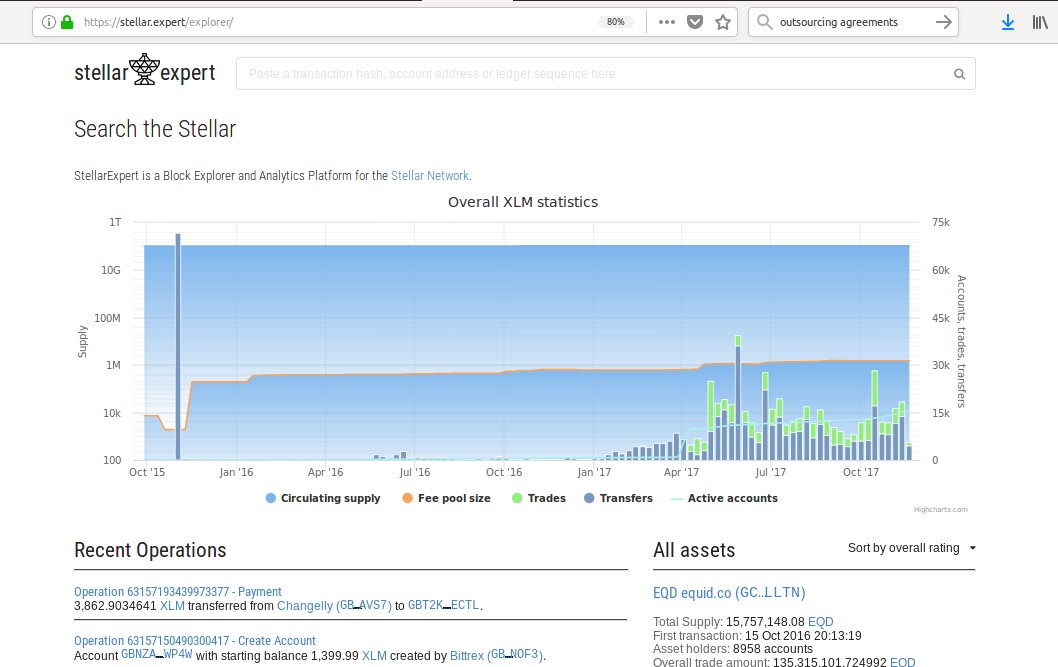1058x667 pixels.
Task: Click the Recent Operations heading
Action: pyautogui.click(x=150, y=550)
